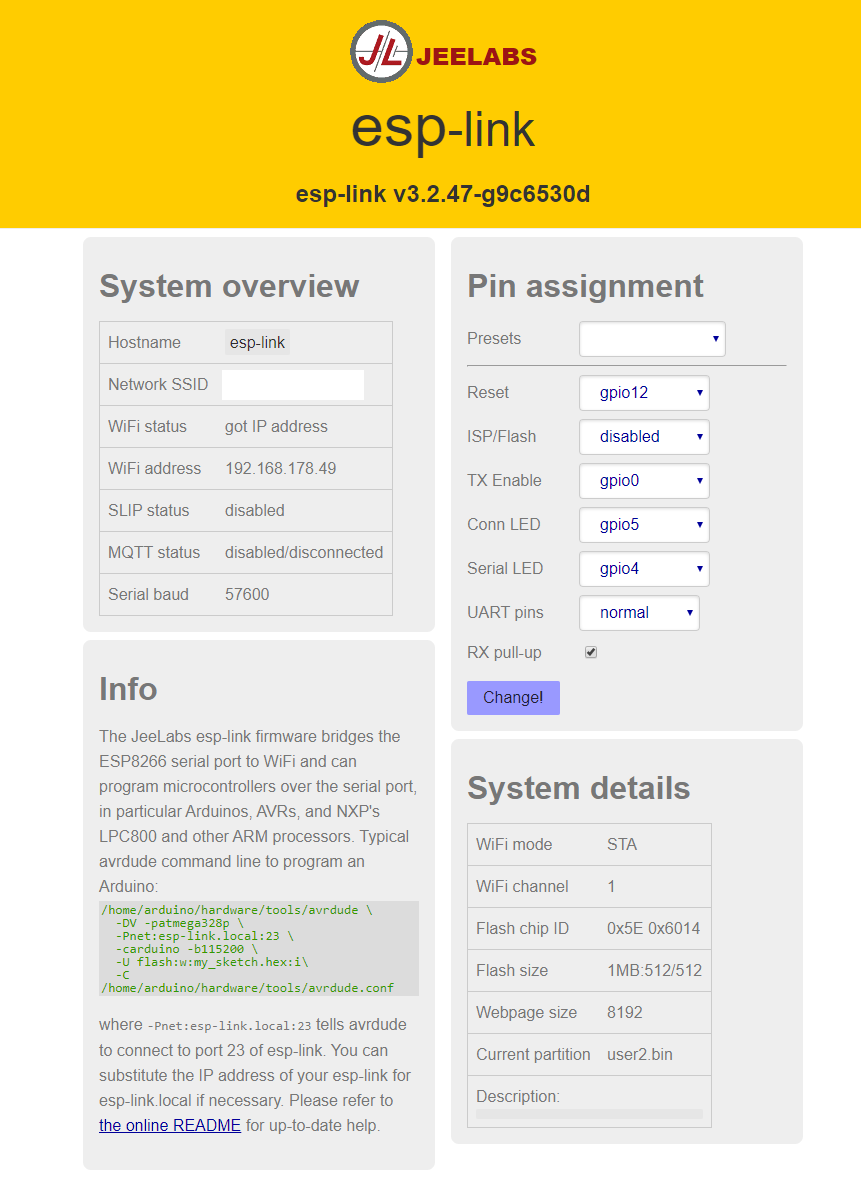Open the online README link
Screen dimensions: 861x1179
(170, 1125)
